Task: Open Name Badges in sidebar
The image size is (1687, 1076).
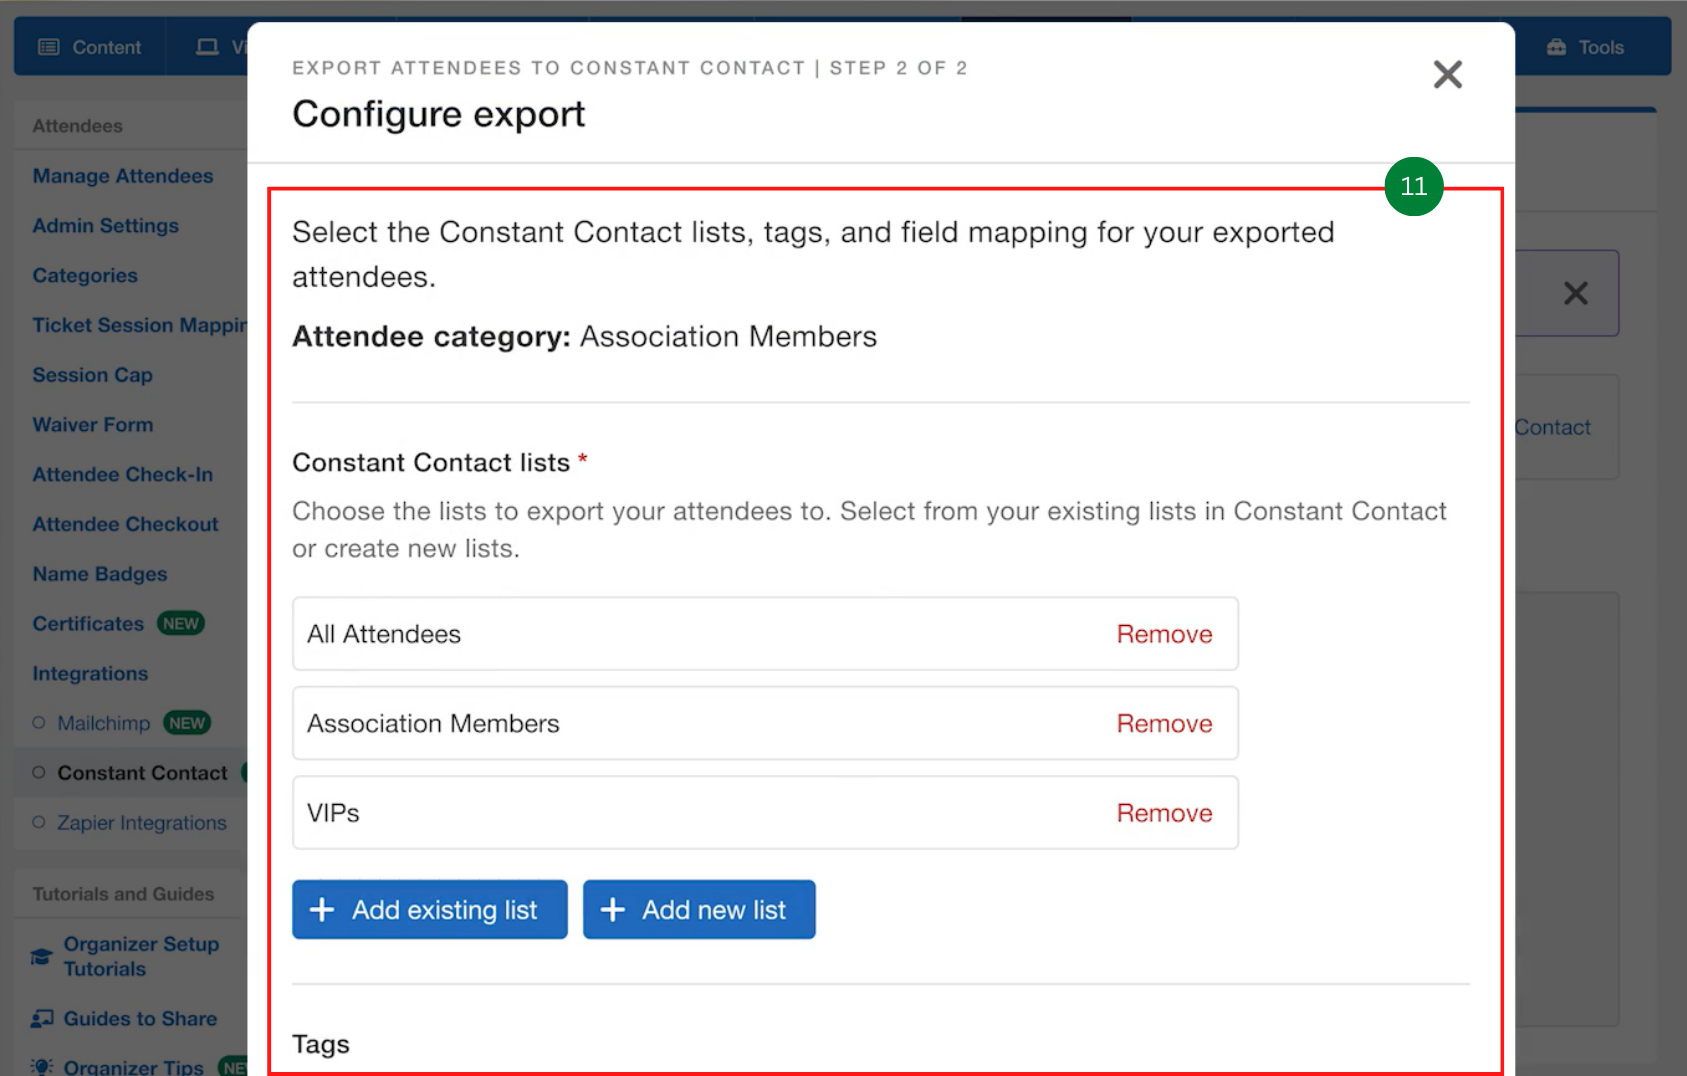Action: pyautogui.click(x=100, y=574)
